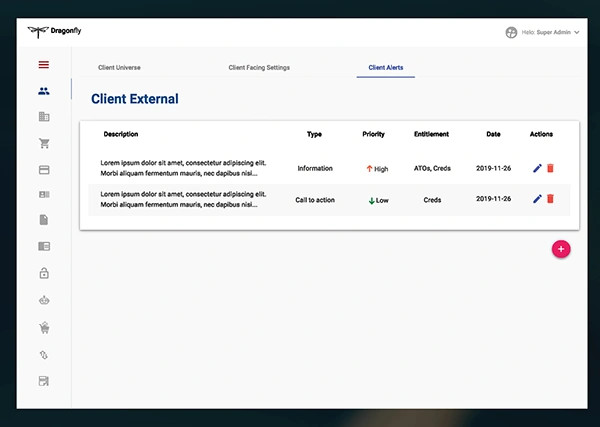This screenshot has height=427, width=600.
Task: Click the Priority column header
Action: (x=373, y=134)
